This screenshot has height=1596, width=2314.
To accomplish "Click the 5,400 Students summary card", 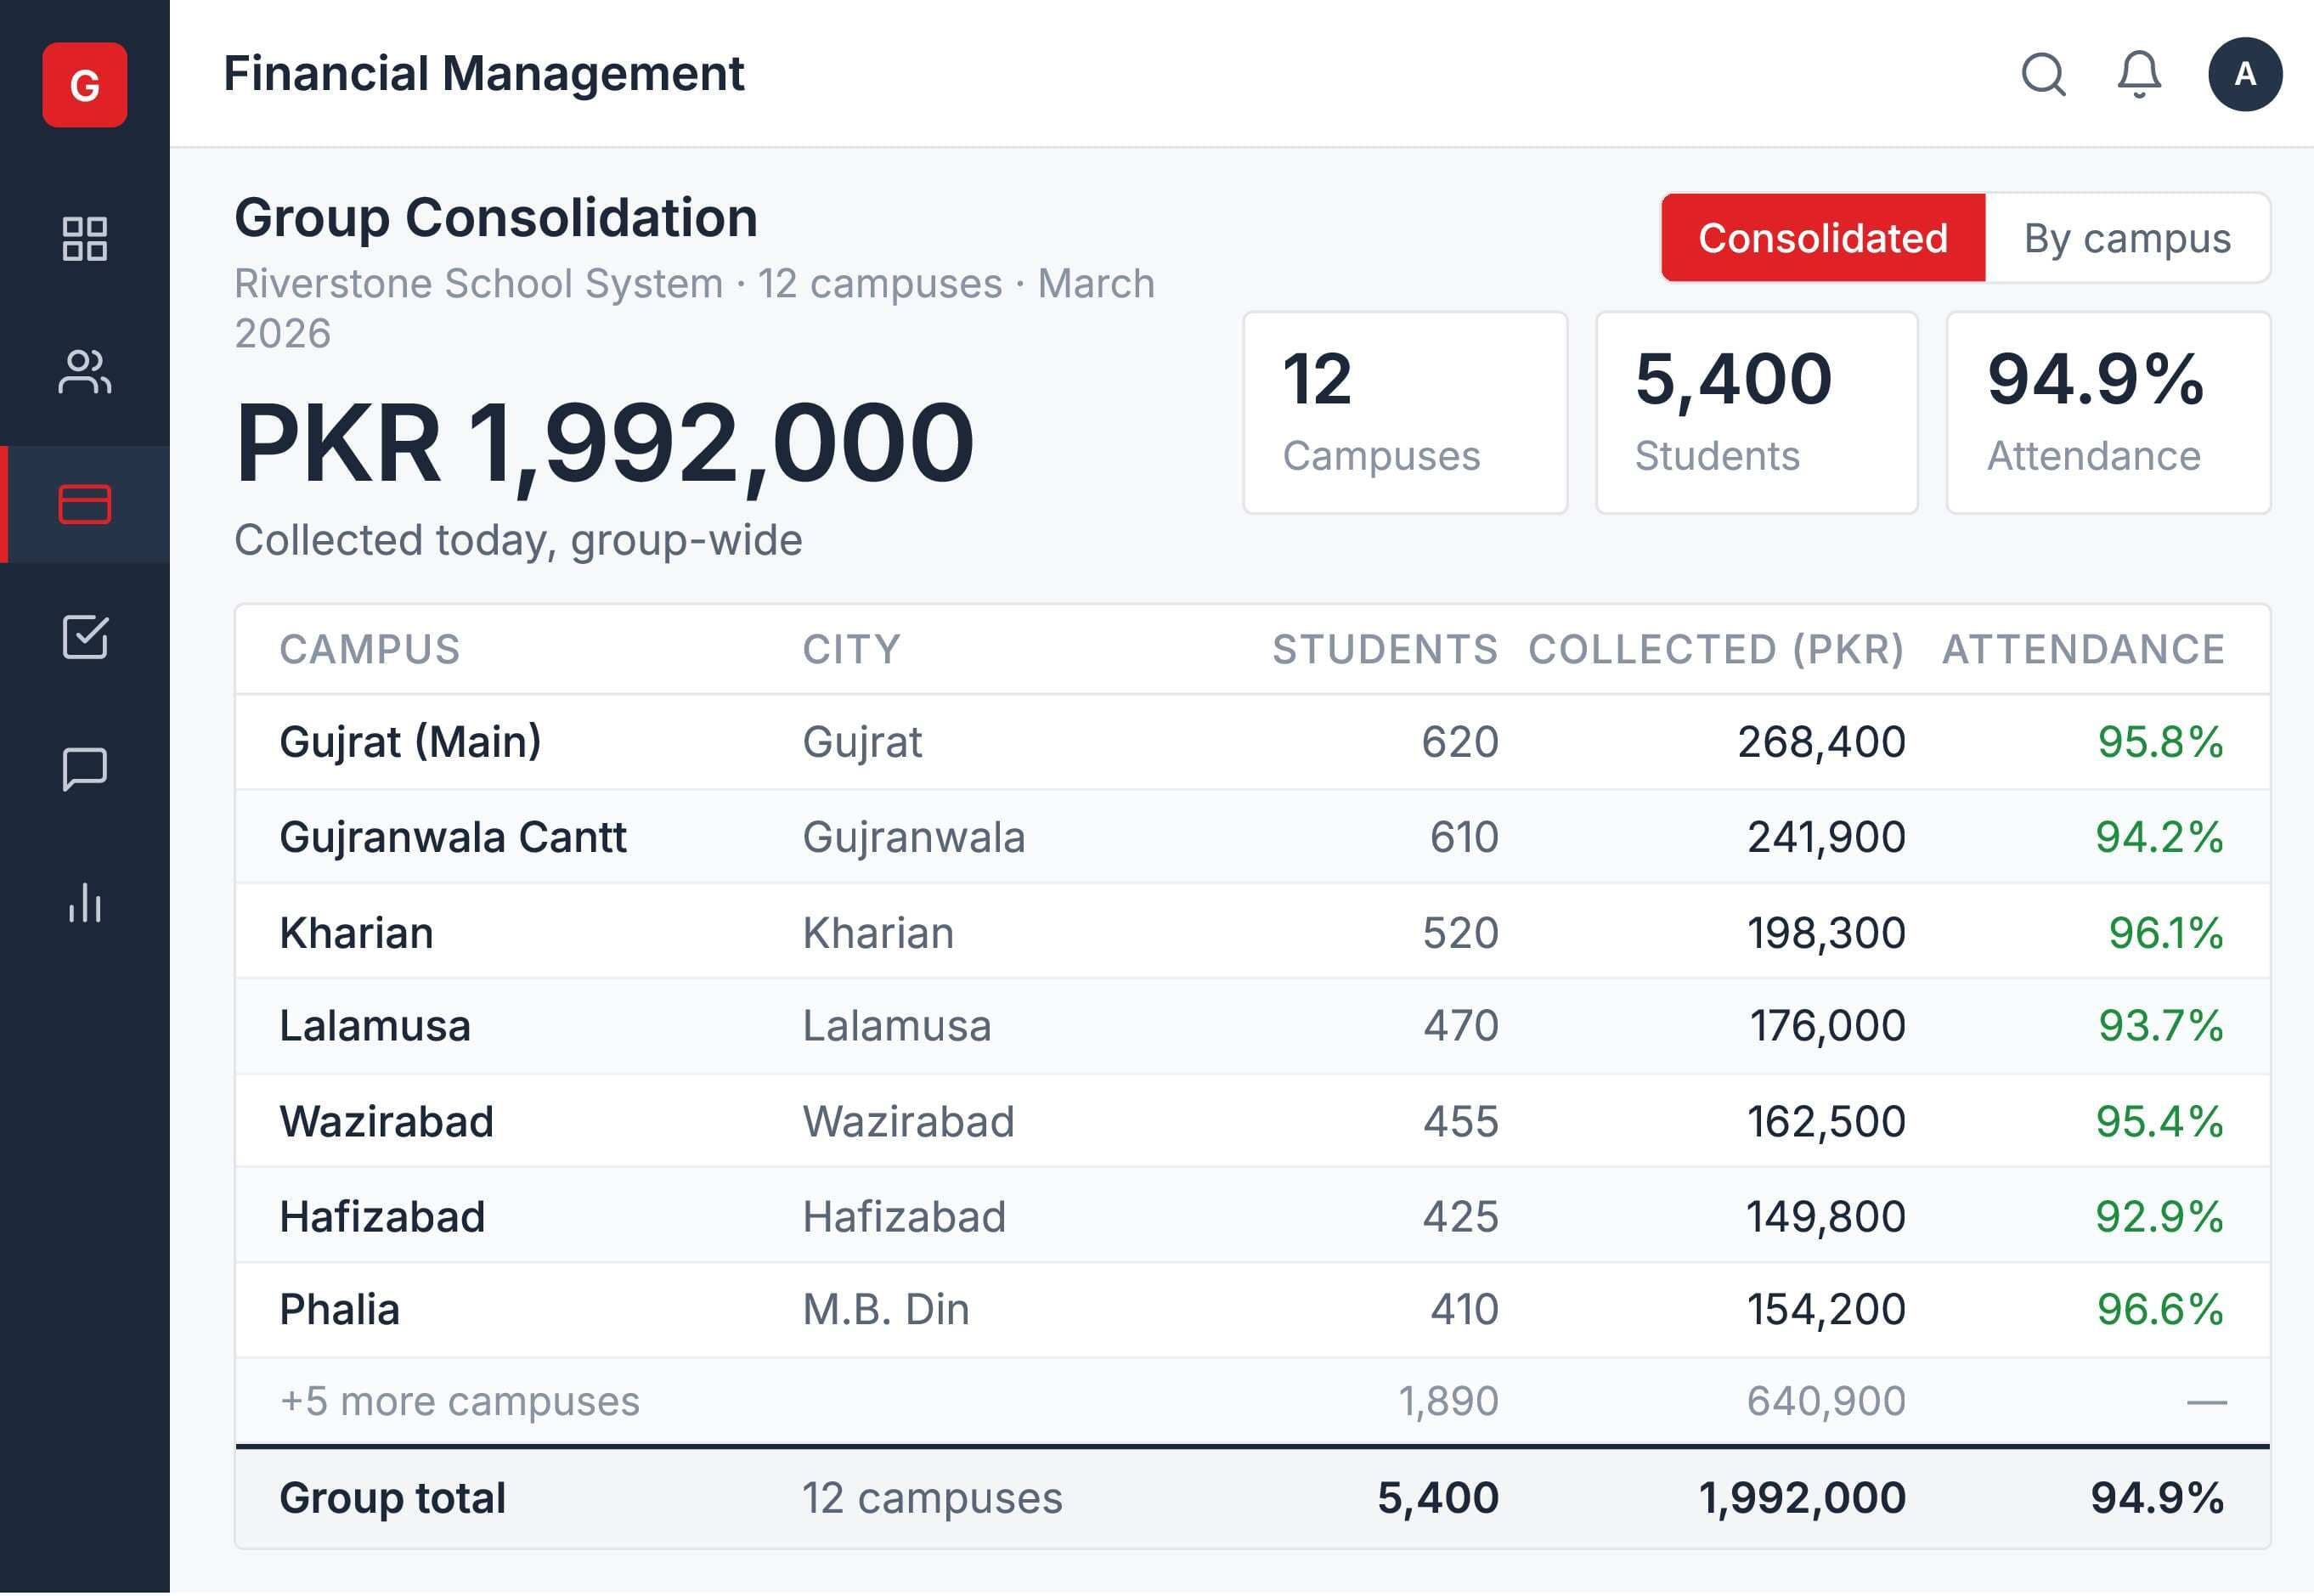I will 1756,413.
